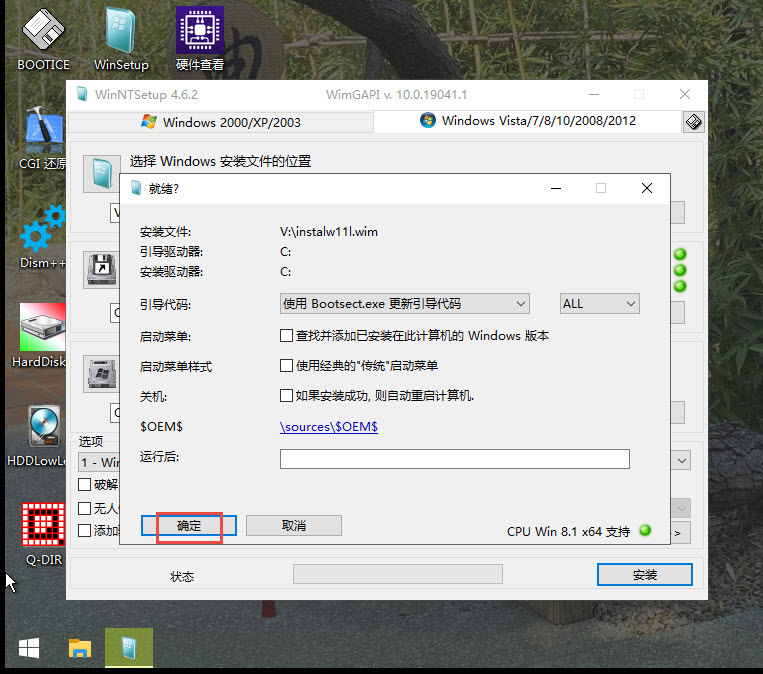The image size is (763, 674).
Task: Click the installation drive icon in WinNTSetup
Action: pos(101,374)
